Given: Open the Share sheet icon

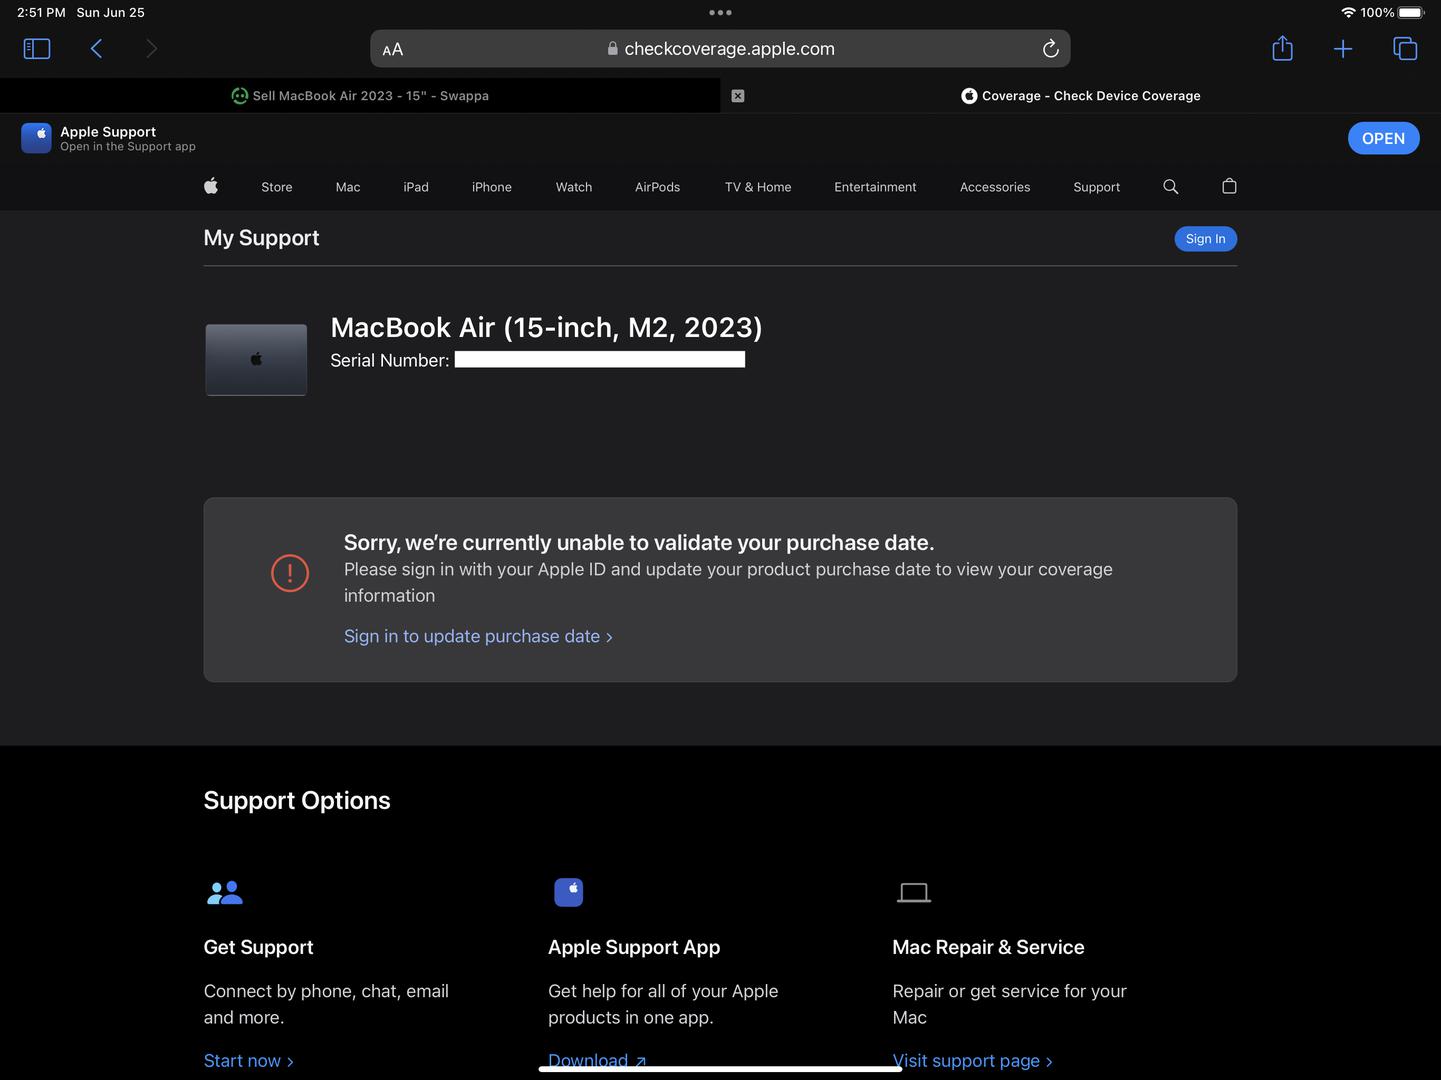Looking at the screenshot, I should 1282,48.
